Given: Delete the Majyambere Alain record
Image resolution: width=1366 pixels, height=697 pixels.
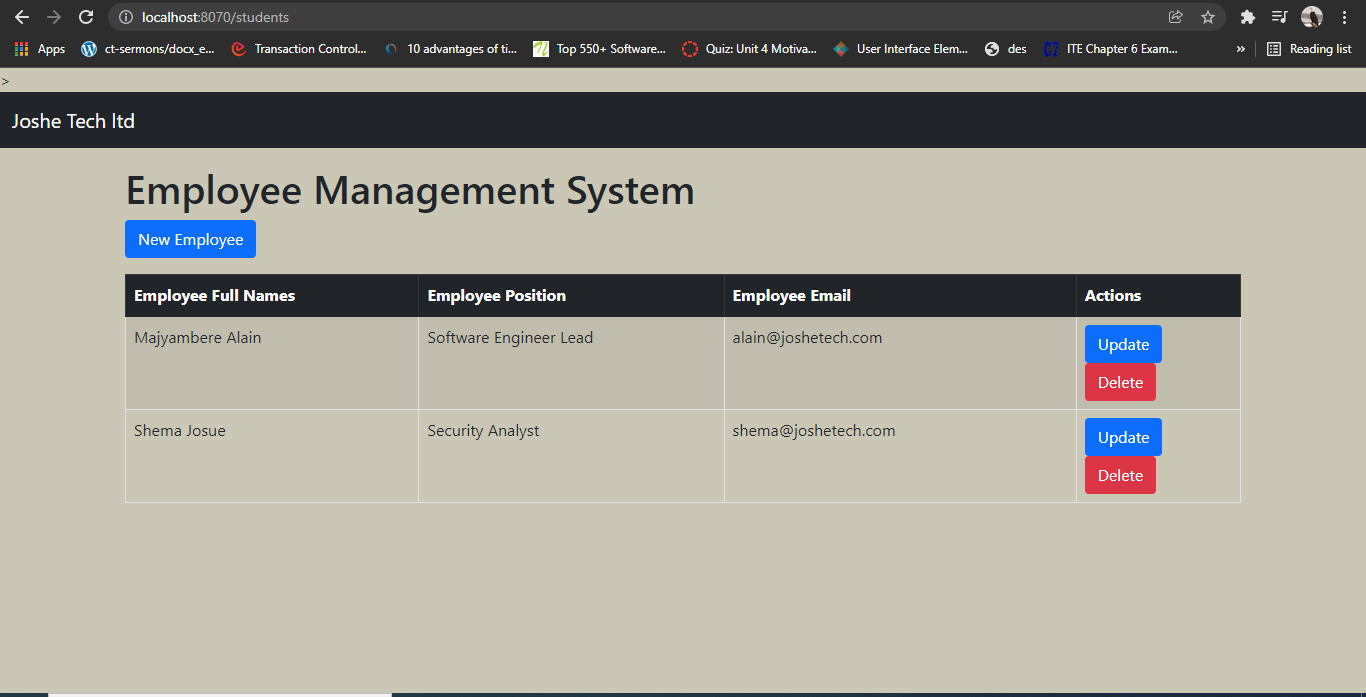Looking at the screenshot, I should (1120, 382).
